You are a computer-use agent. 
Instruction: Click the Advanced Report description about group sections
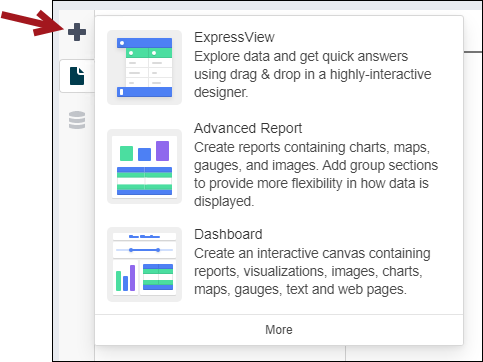click(x=316, y=174)
